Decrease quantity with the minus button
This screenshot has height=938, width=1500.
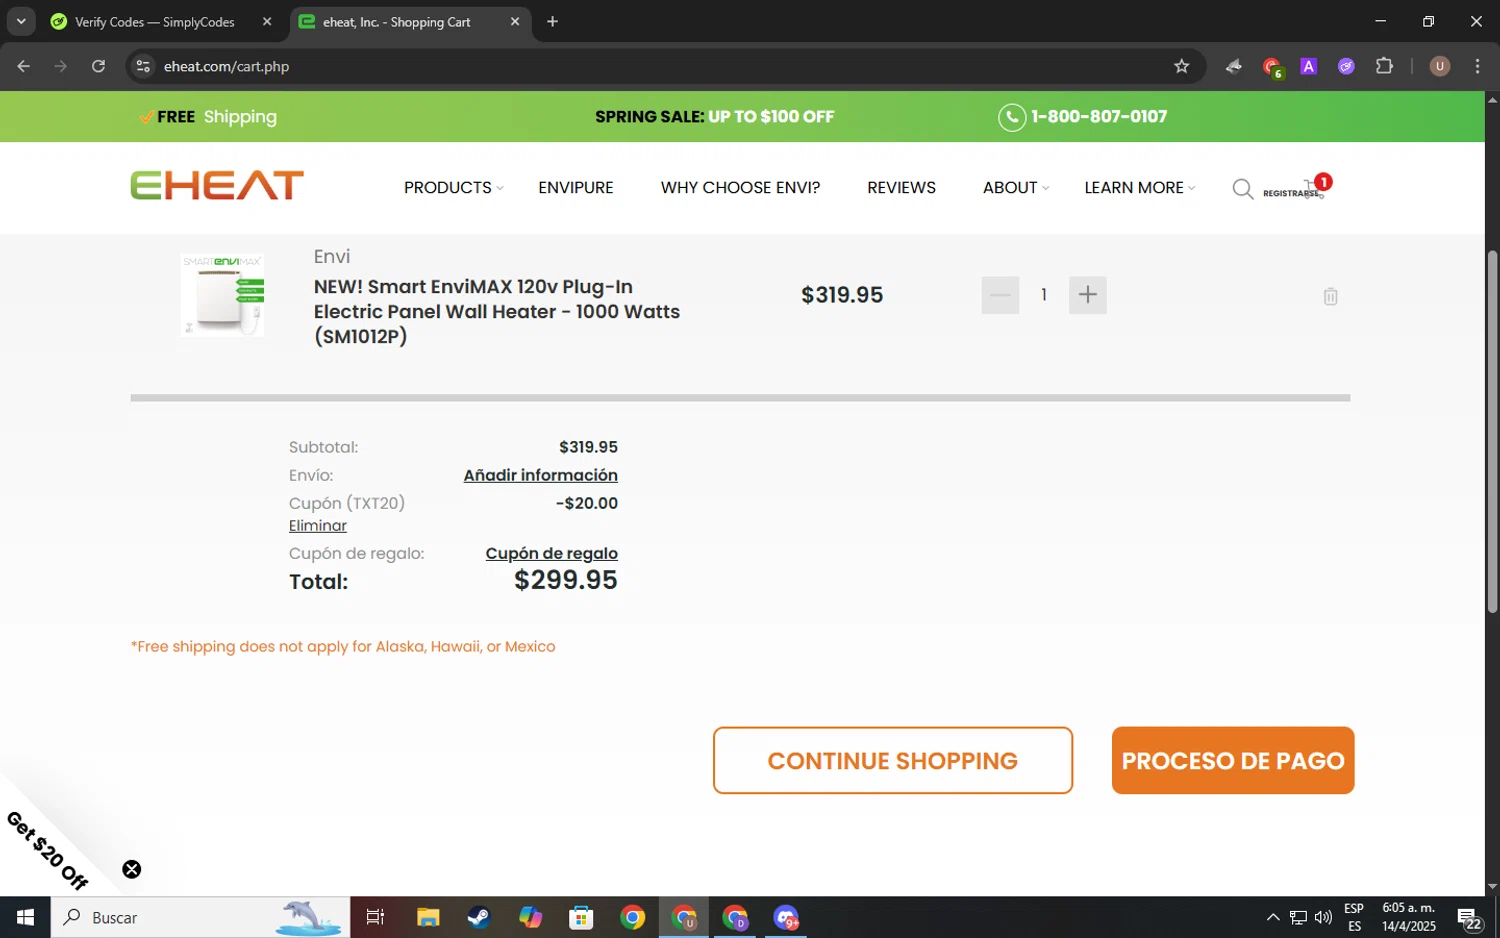coord(1000,295)
